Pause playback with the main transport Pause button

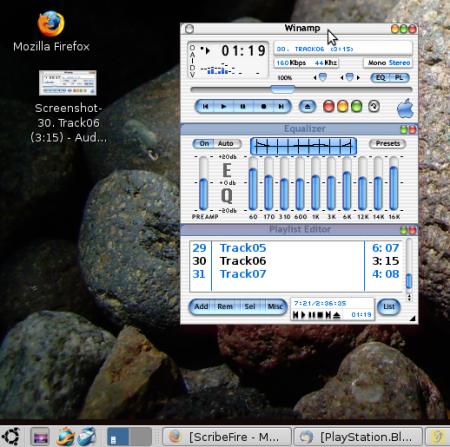pos(243,106)
